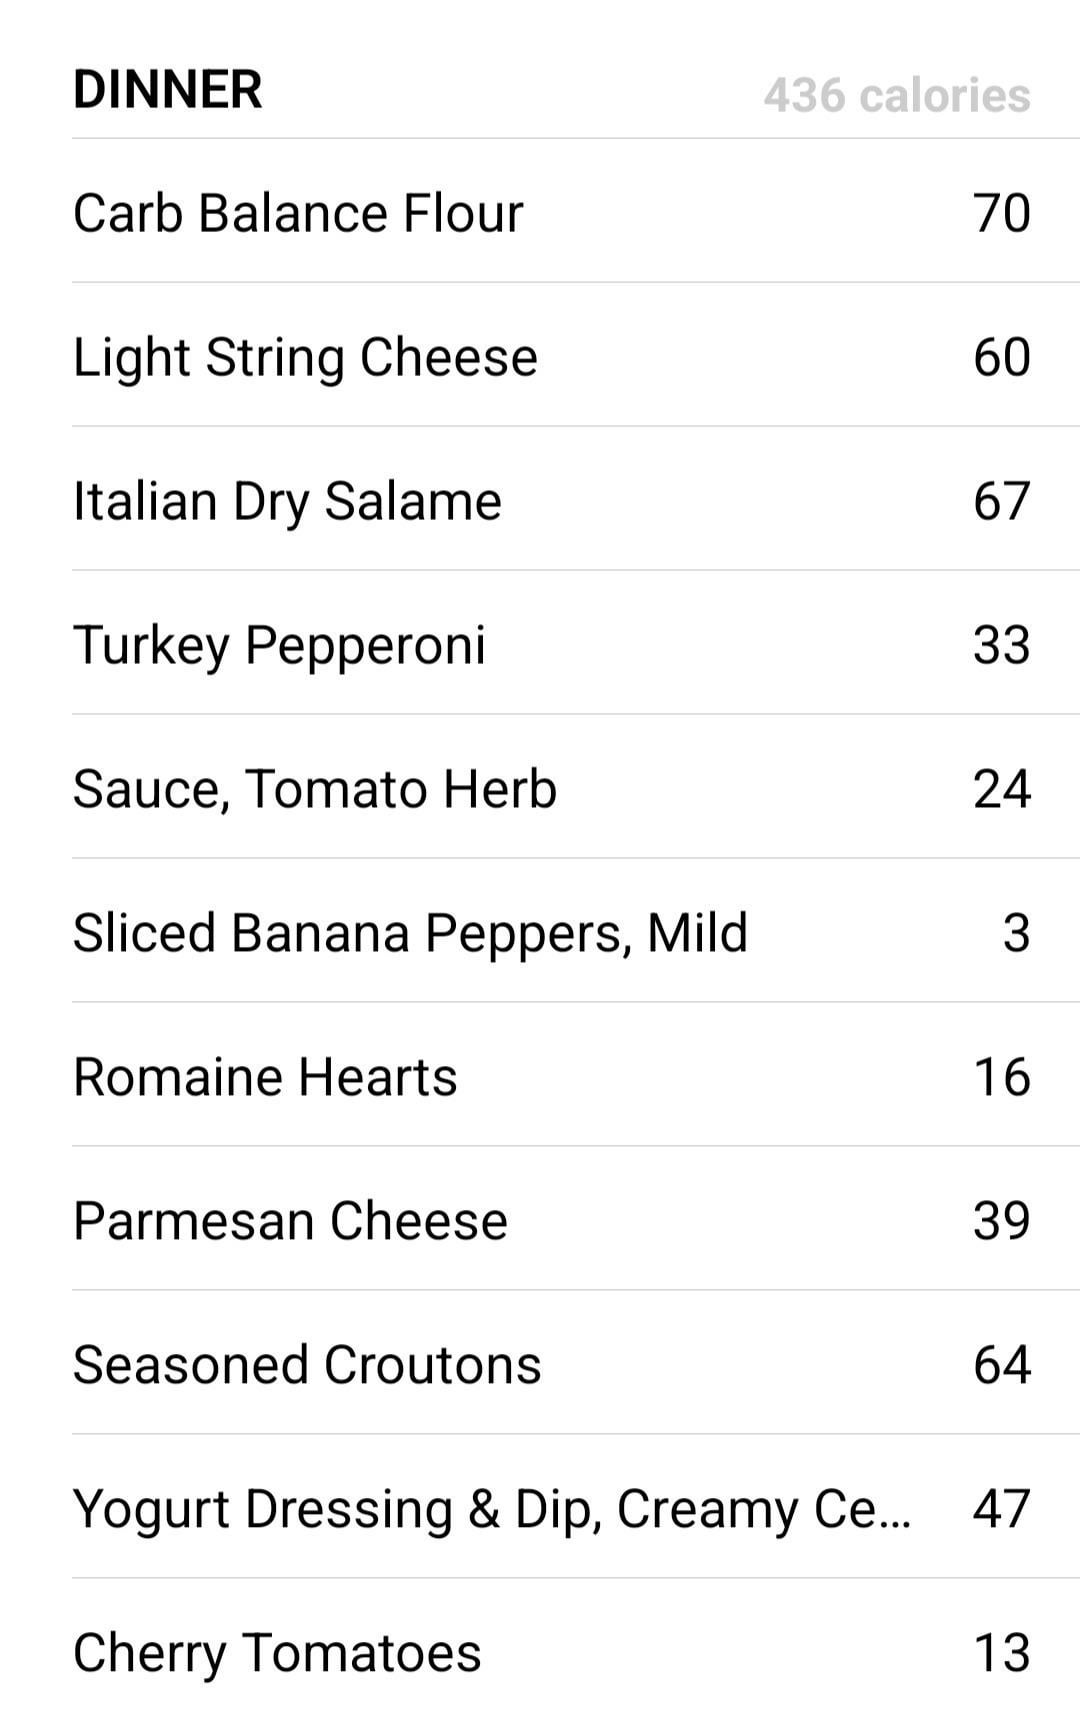This screenshot has height=1726, width=1080.
Task: Tap the Cherry Tomatoes row
Action: click(576, 1651)
